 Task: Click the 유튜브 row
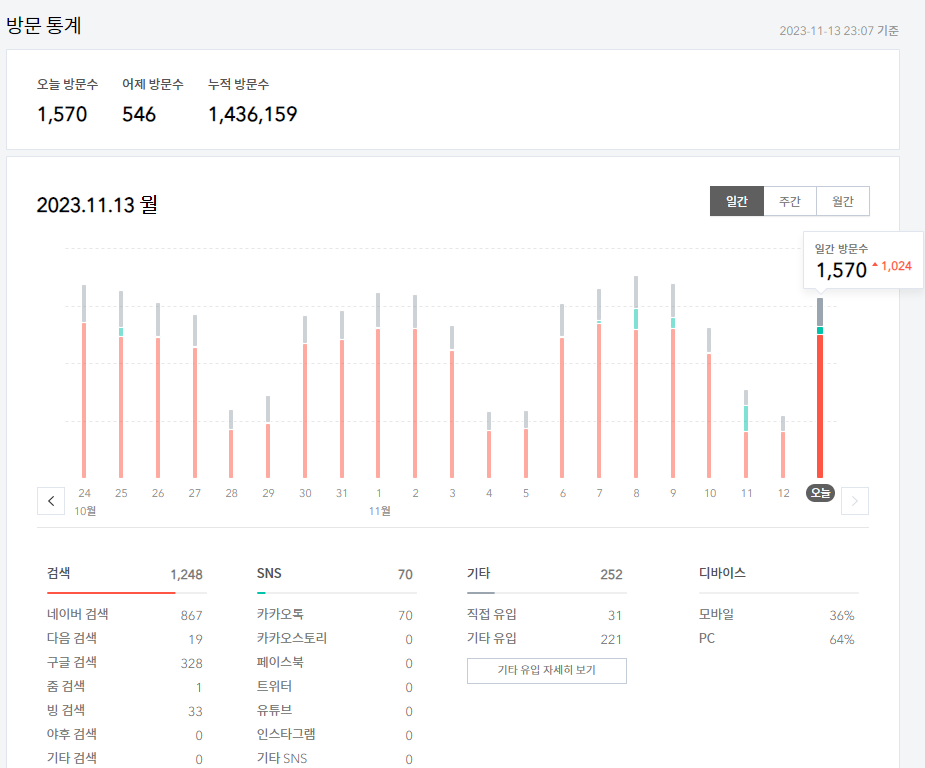(x=335, y=711)
